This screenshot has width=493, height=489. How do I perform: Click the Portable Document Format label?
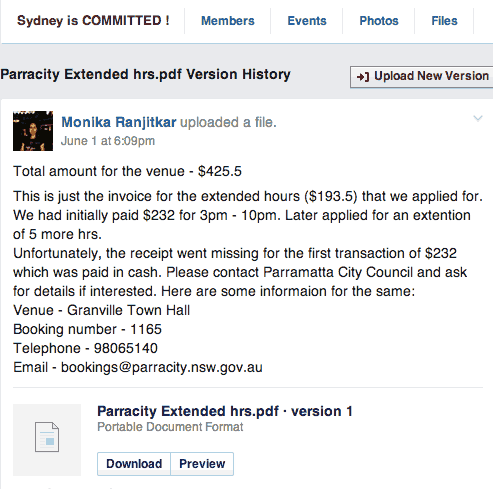[170, 427]
